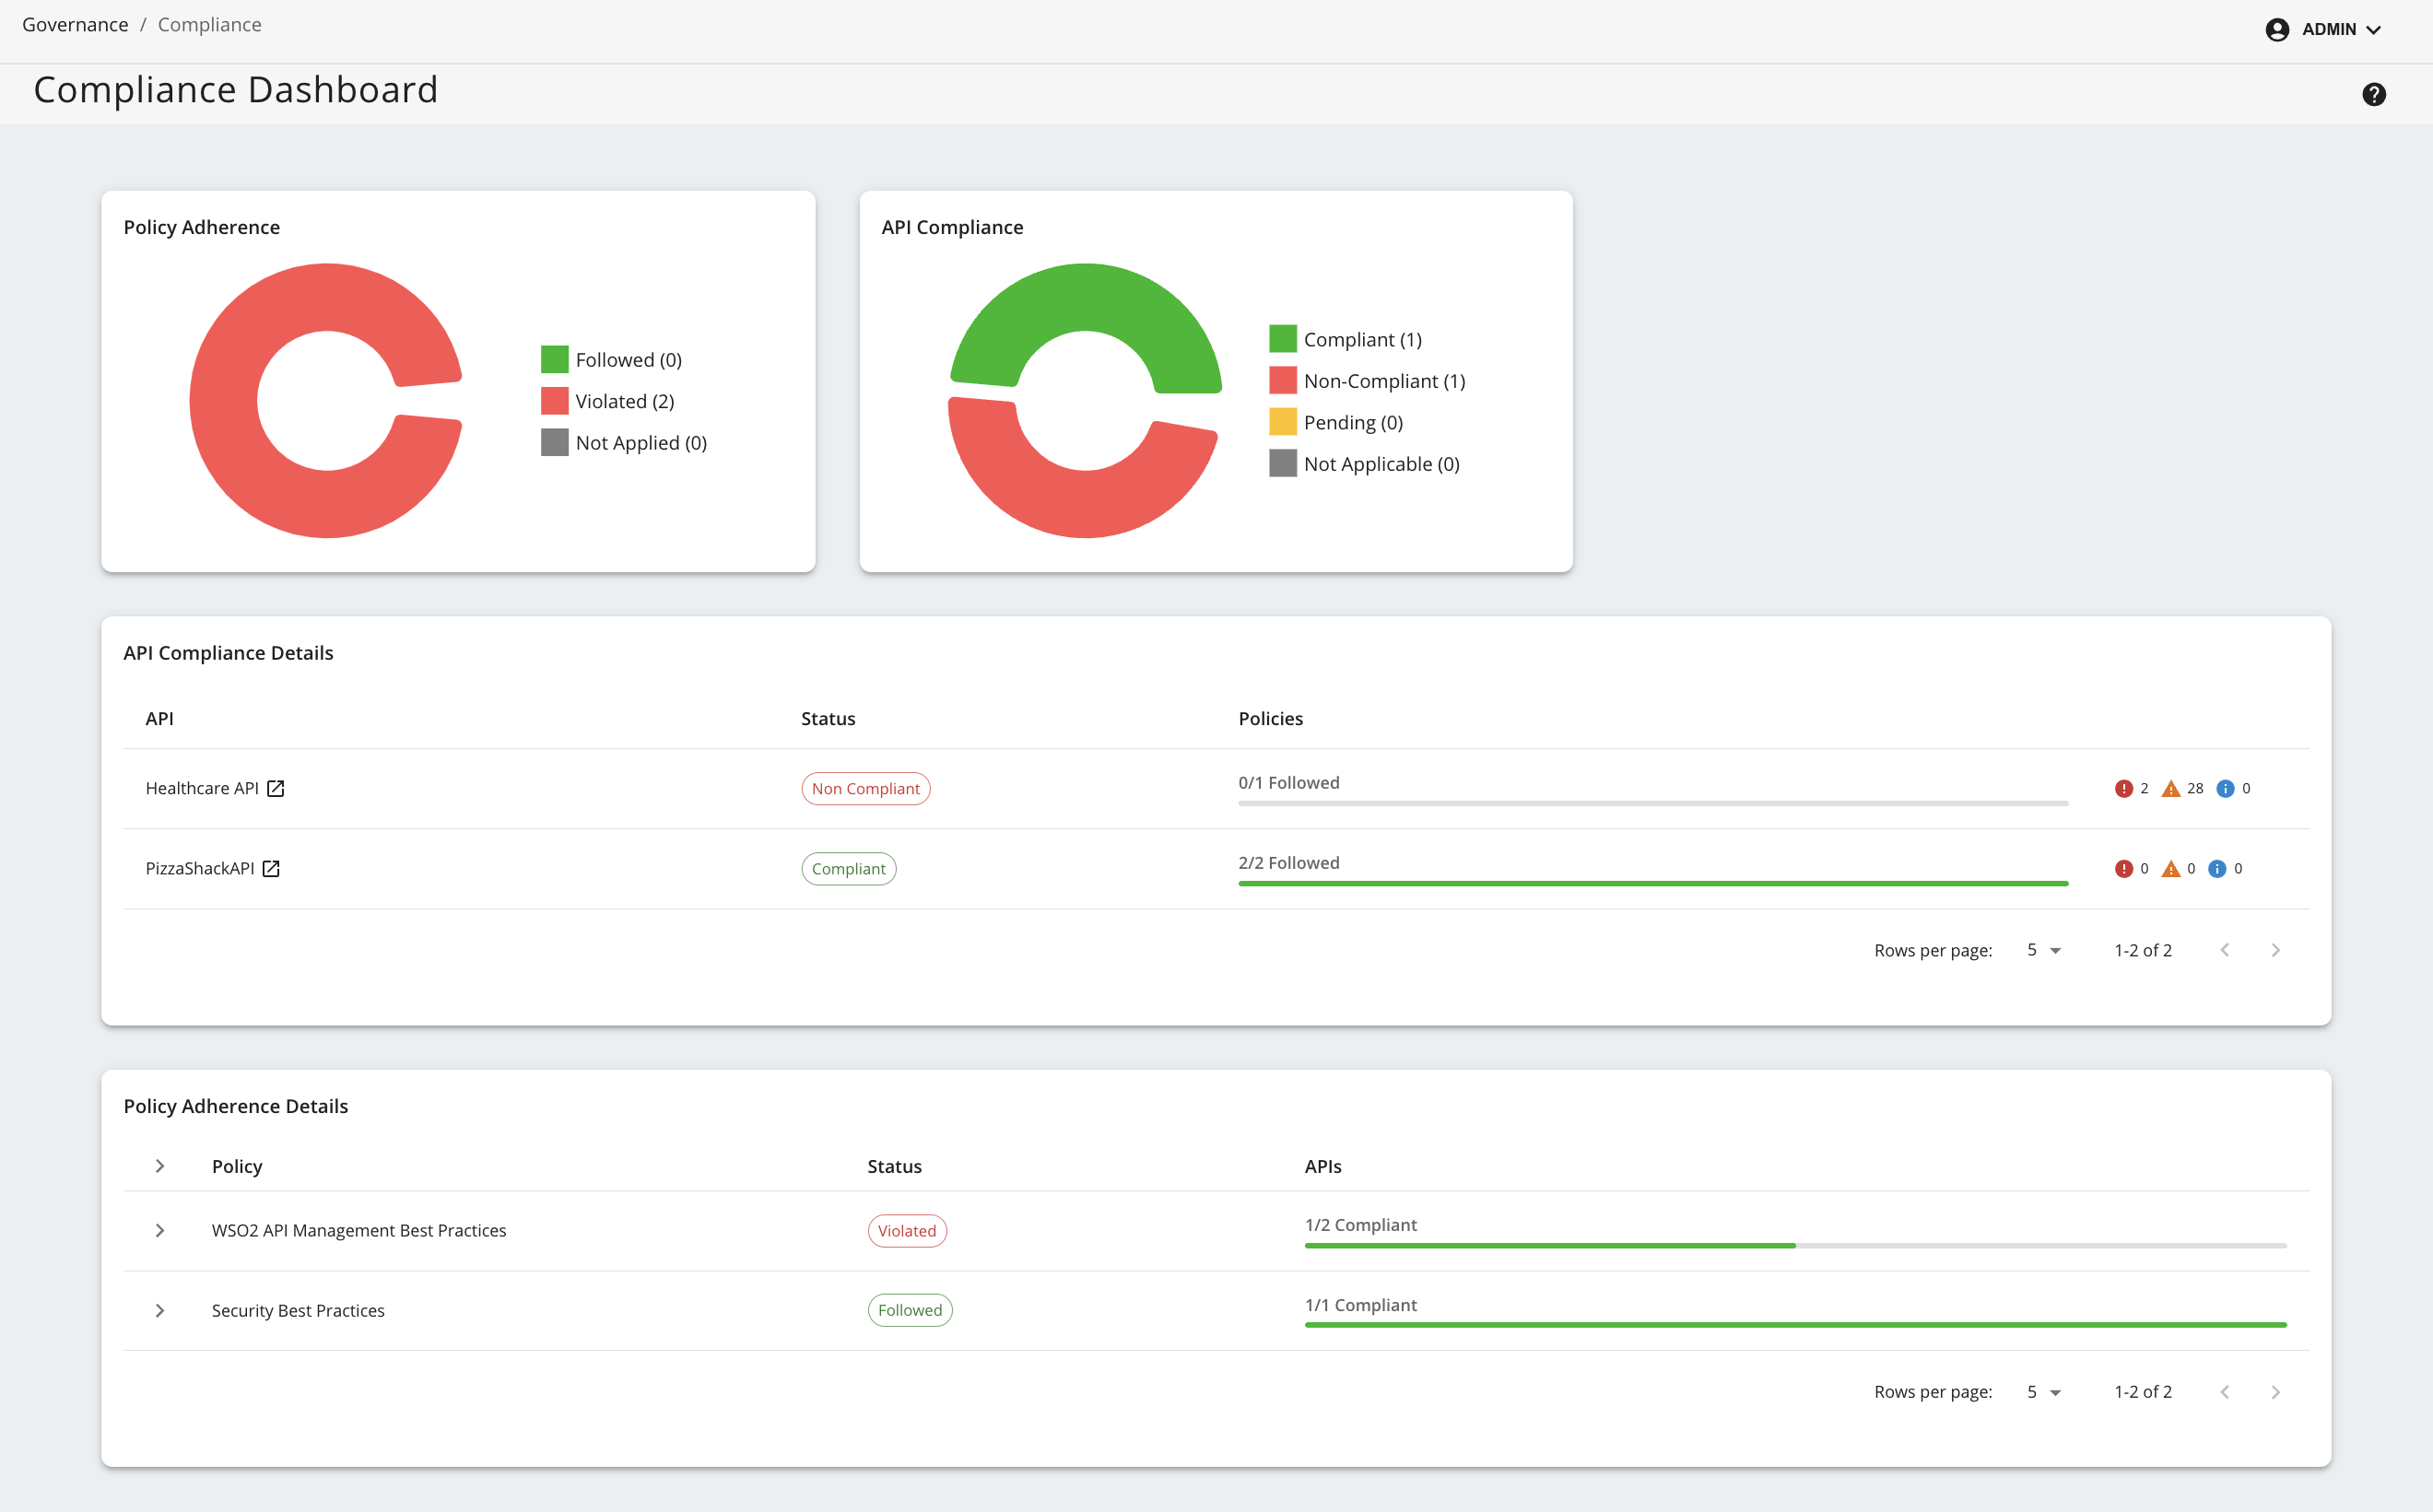The height and width of the screenshot is (1512, 2433).
Task: Click the green Compliant donut segment
Action: coord(1085,297)
